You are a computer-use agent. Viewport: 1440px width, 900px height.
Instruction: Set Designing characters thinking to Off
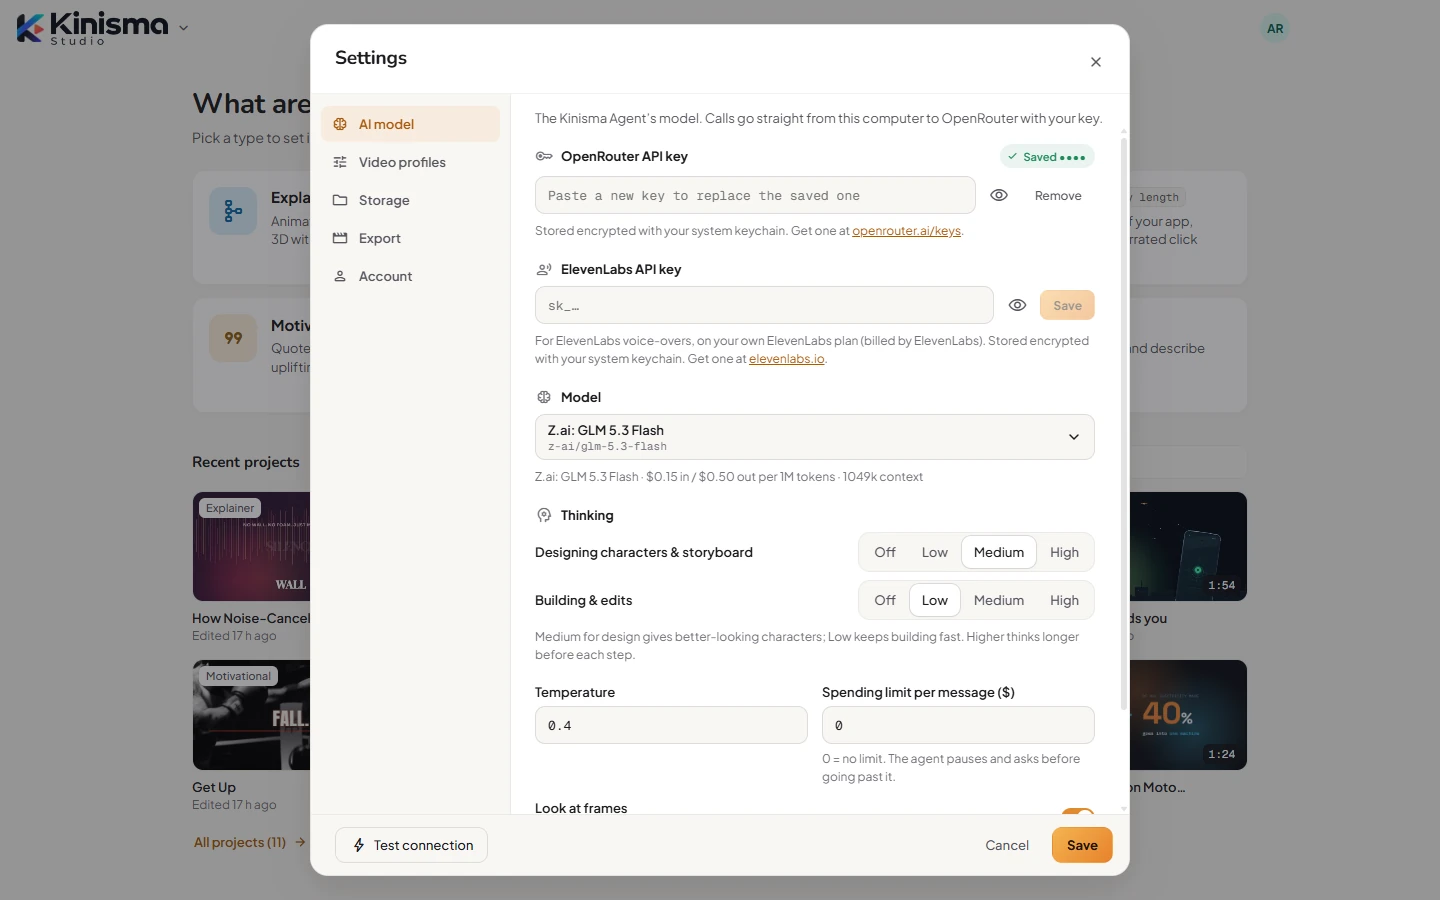(885, 552)
